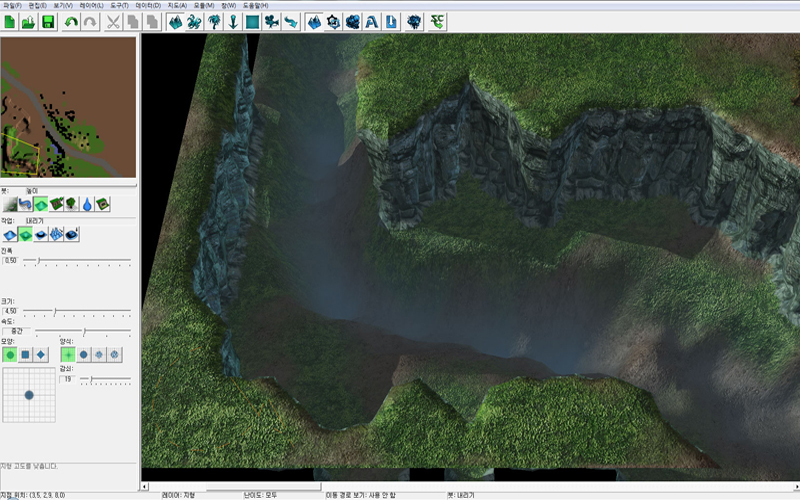Open the Text editor 'A' module
This screenshot has width=800, height=500.
coord(372,22)
